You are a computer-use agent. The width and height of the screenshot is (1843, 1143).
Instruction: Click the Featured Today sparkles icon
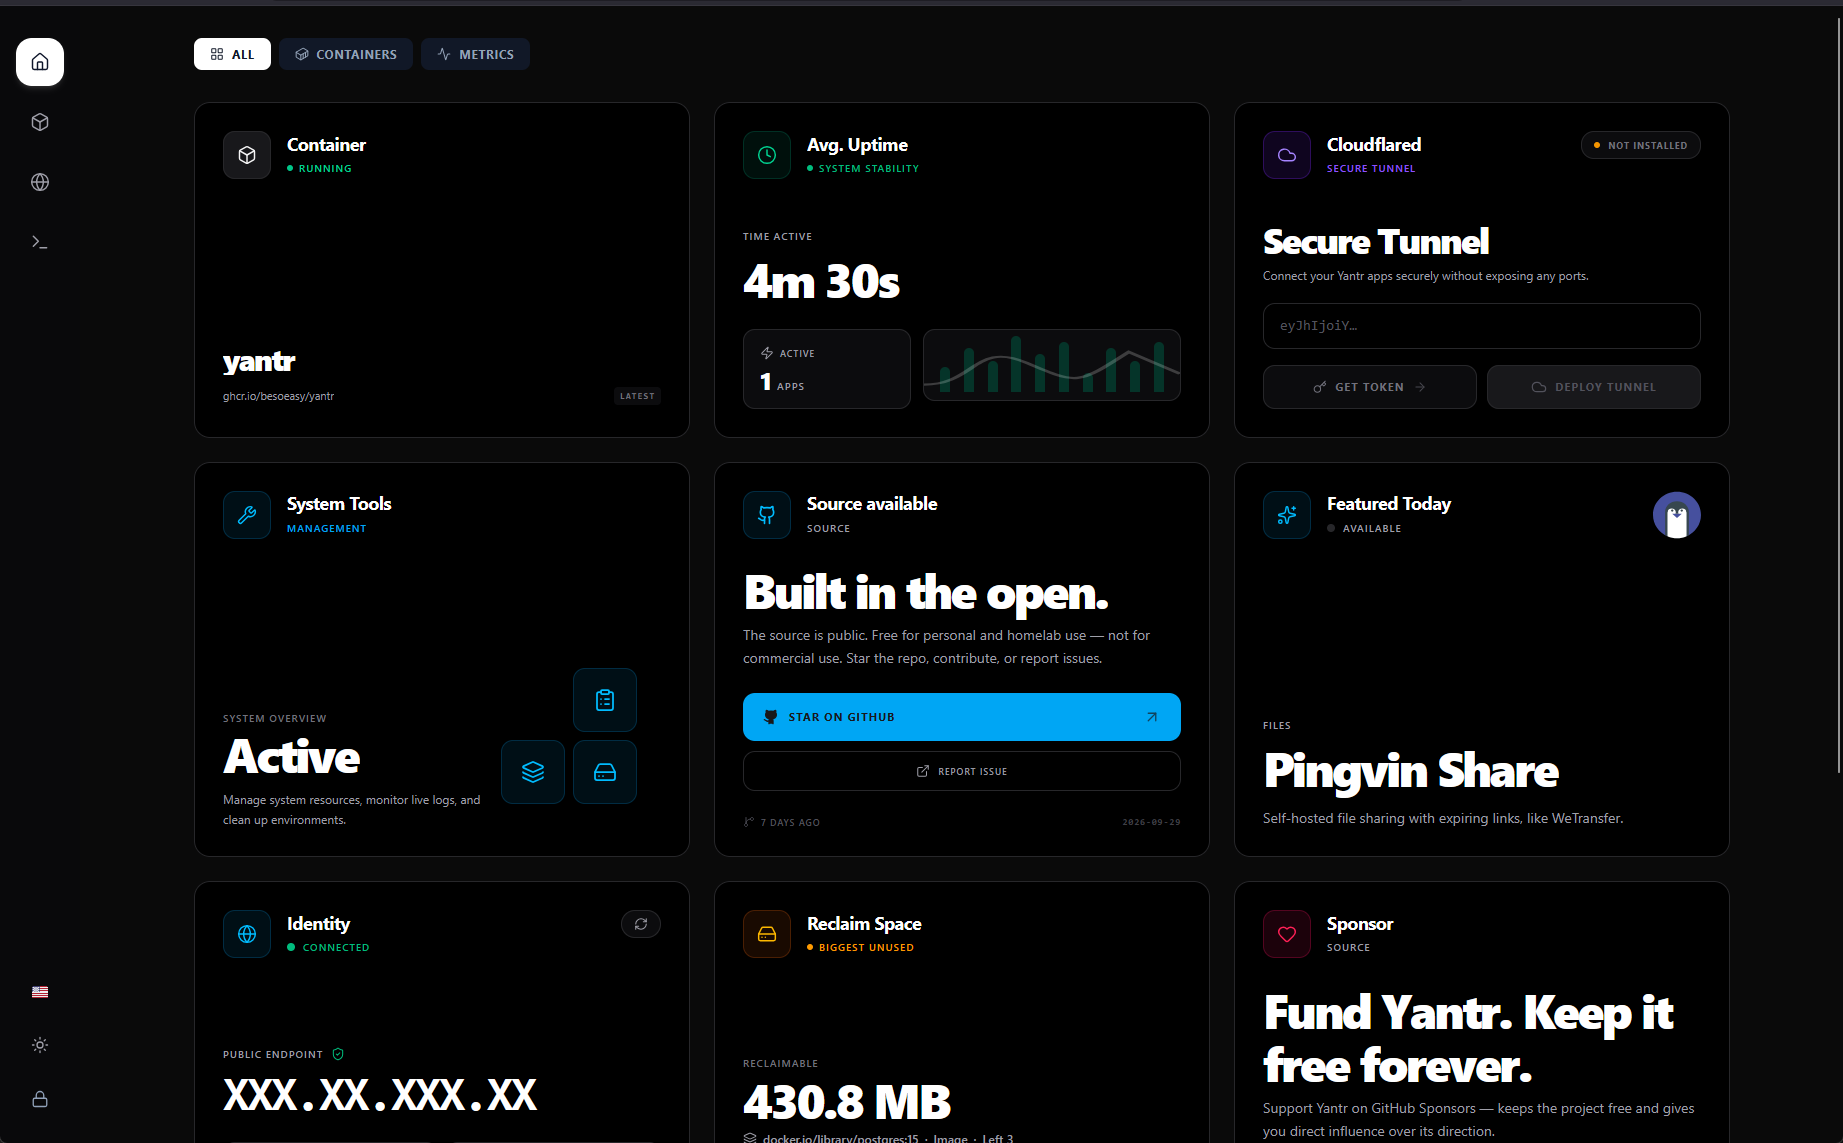(x=1287, y=515)
